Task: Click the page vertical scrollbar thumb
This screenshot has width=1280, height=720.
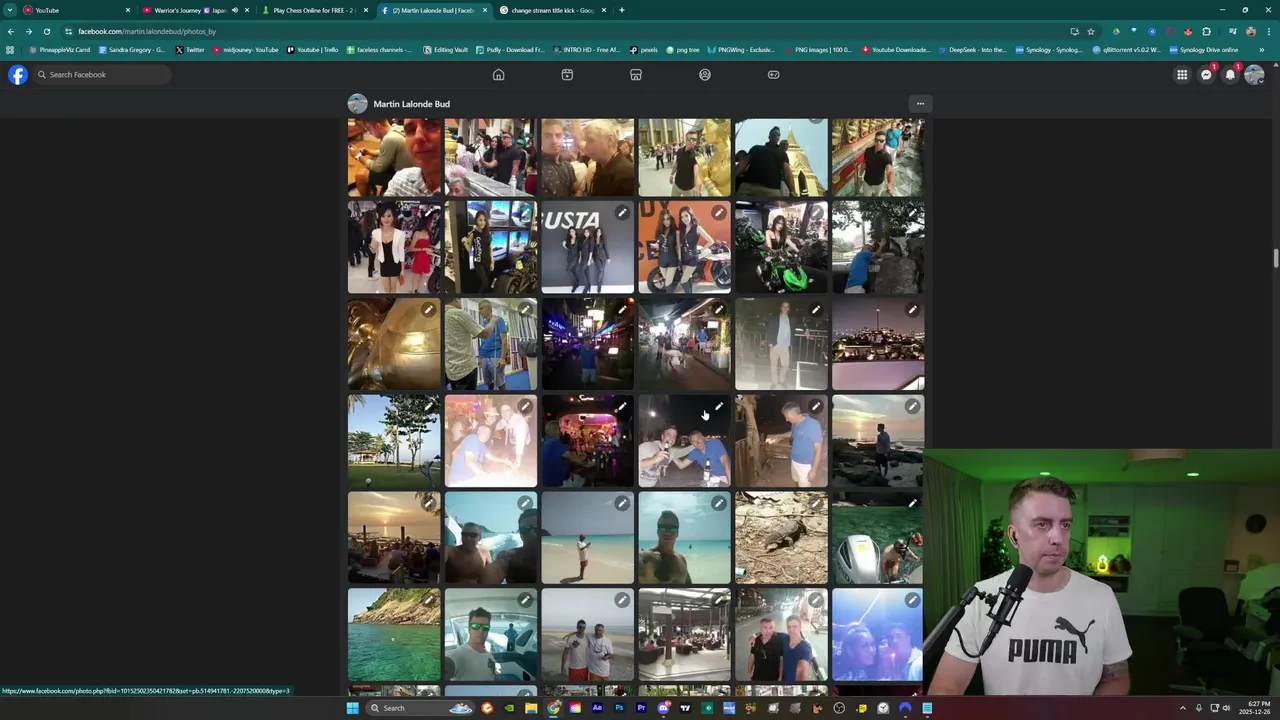Action: [1275, 258]
